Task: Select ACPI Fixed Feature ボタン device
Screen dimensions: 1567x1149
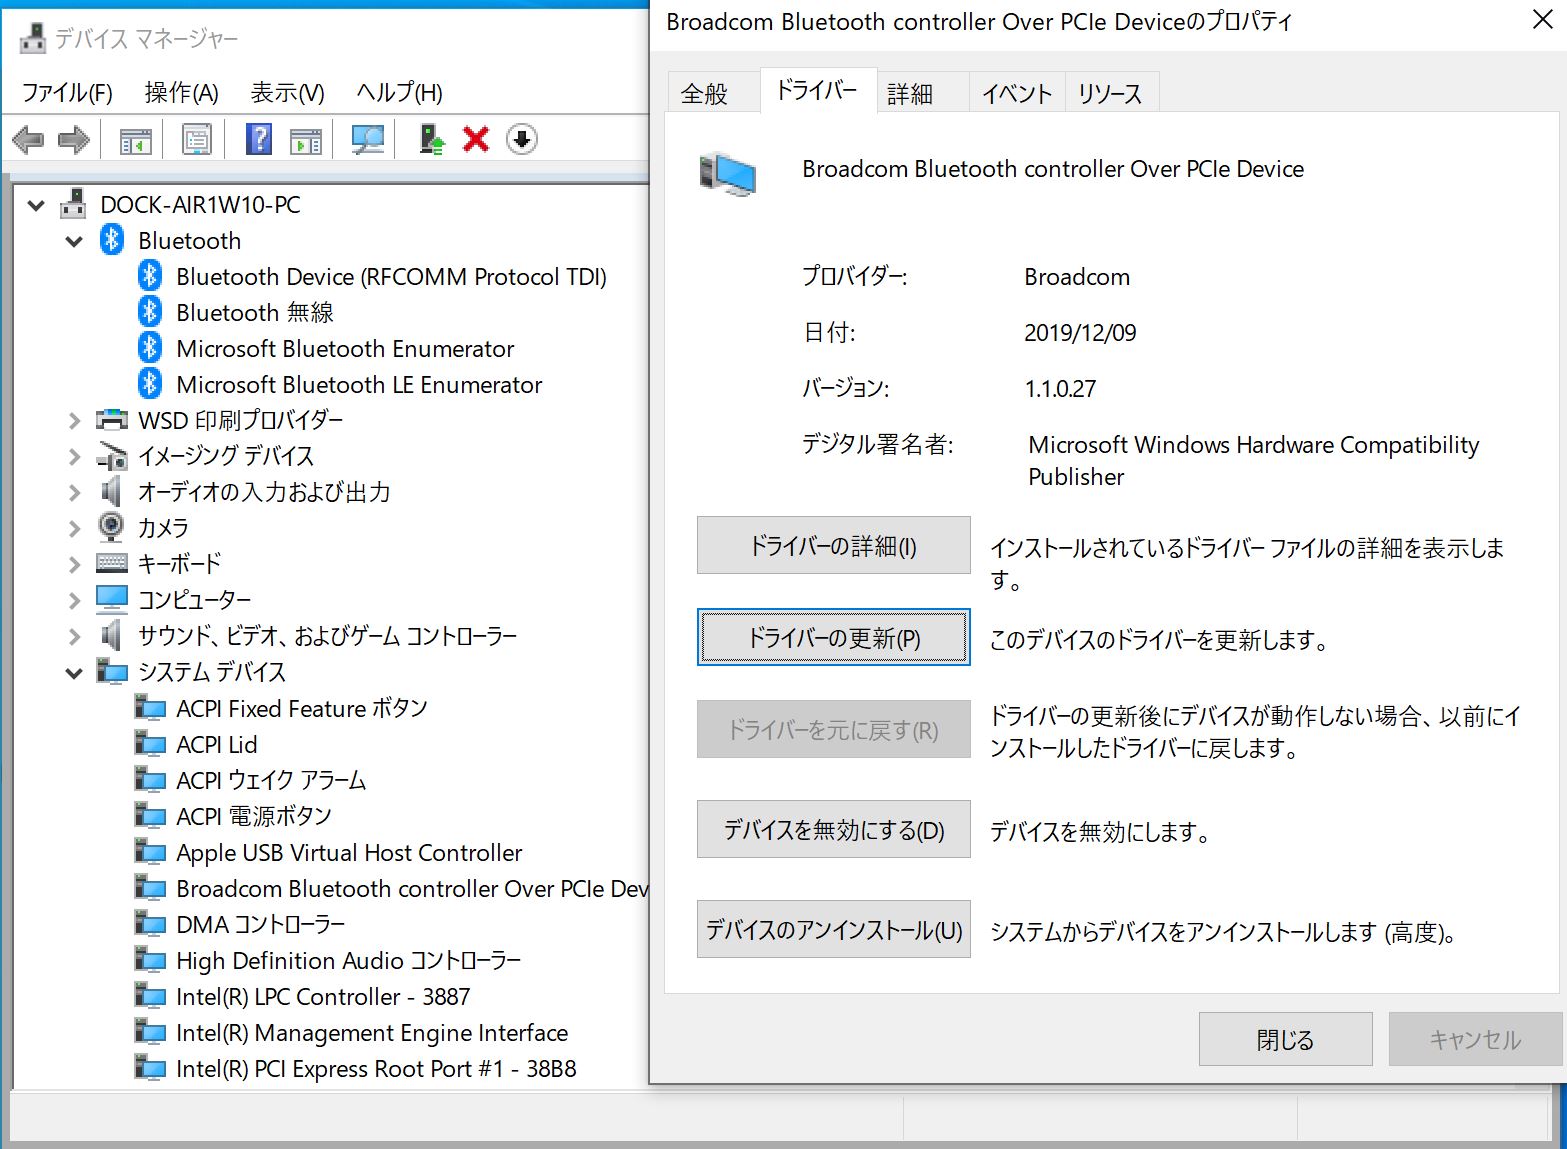Action: click(x=302, y=708)
